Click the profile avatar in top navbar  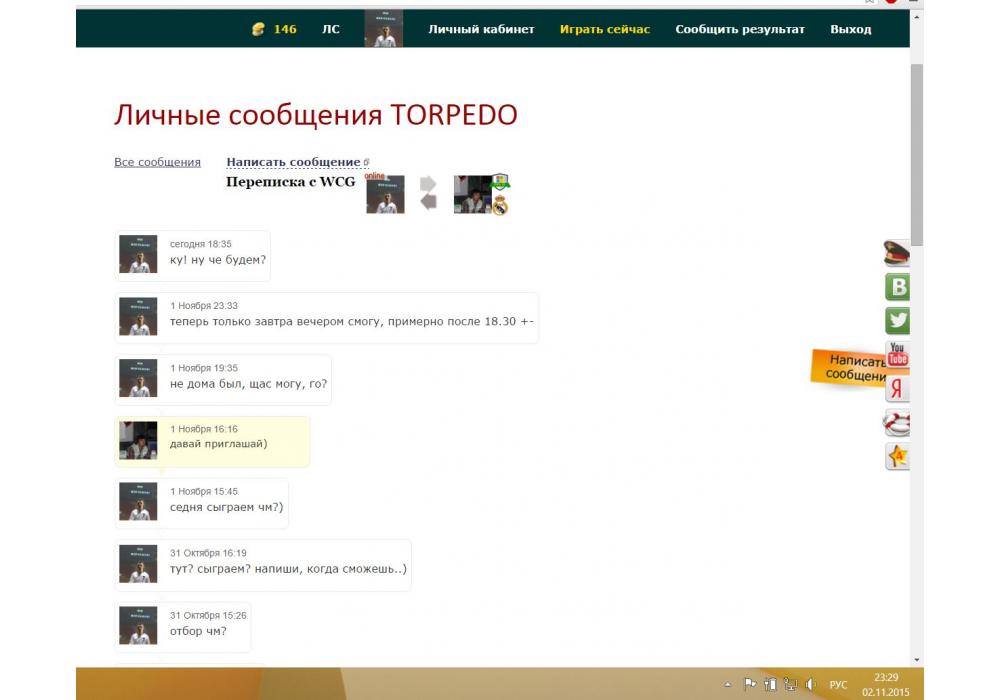pyautogui.click(x=384, y=29)
